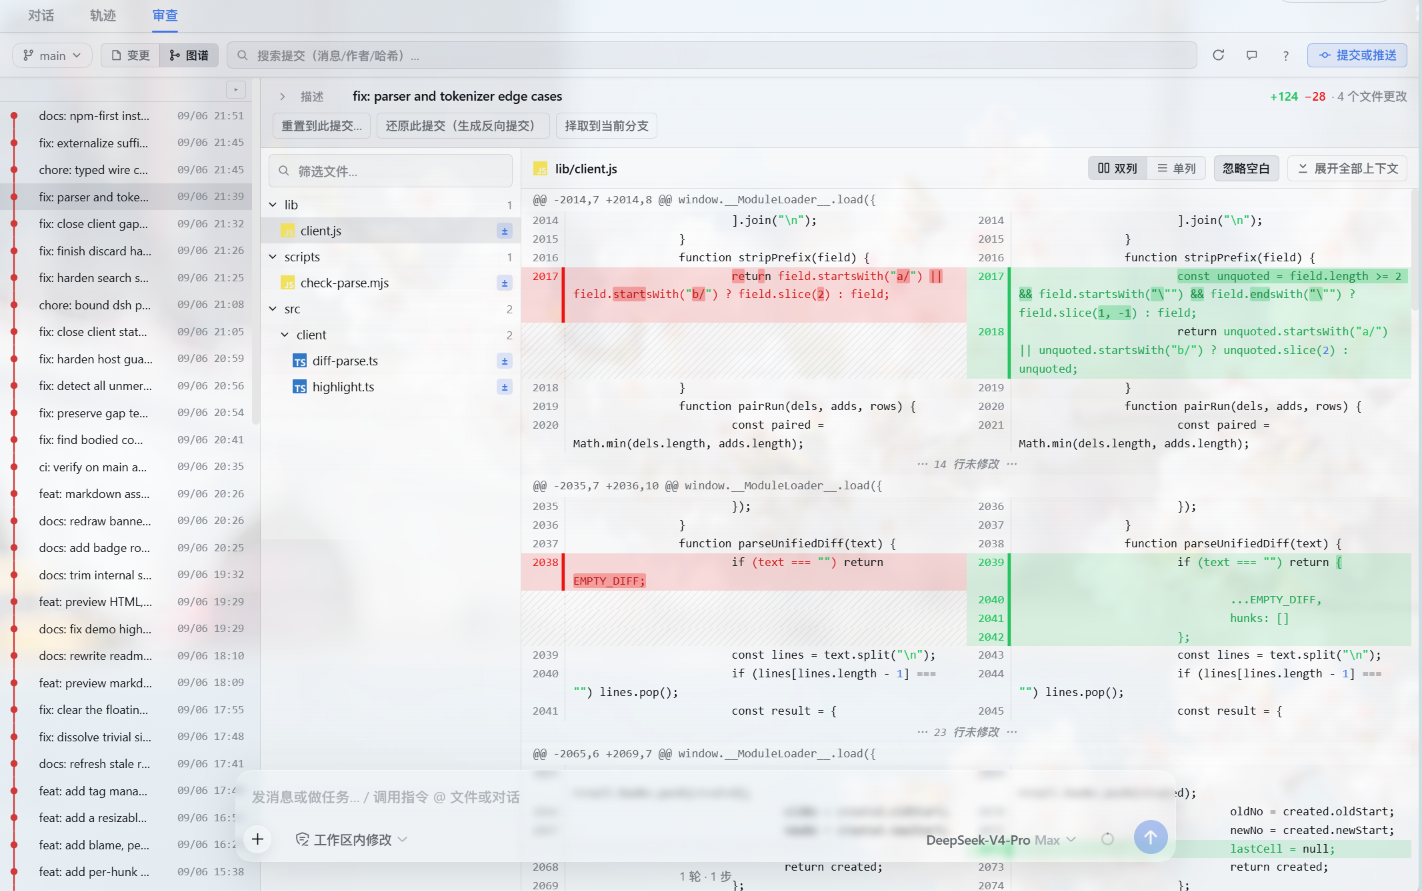Image resolution: width=1422 pixels, height=891 pixels.
Task: Collapse the src folder
Action: [273, 309]
